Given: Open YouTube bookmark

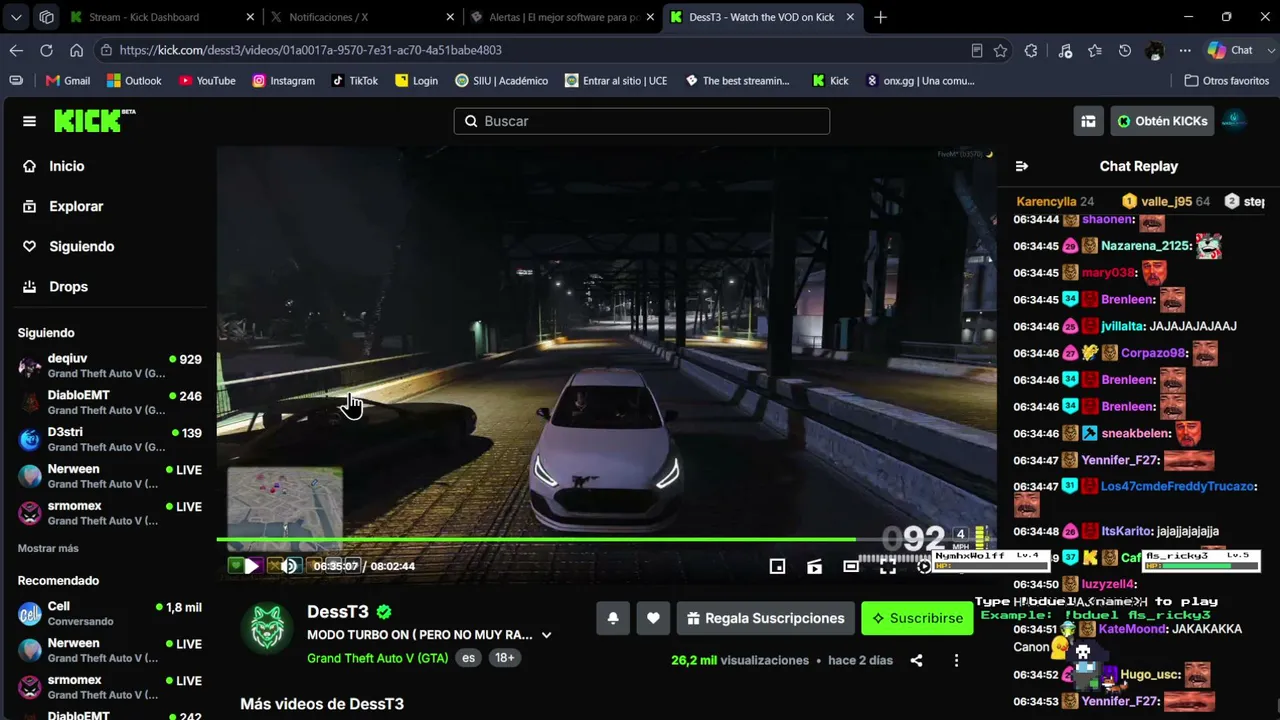Looking at the screenshot, I should [x=207, y=81].
